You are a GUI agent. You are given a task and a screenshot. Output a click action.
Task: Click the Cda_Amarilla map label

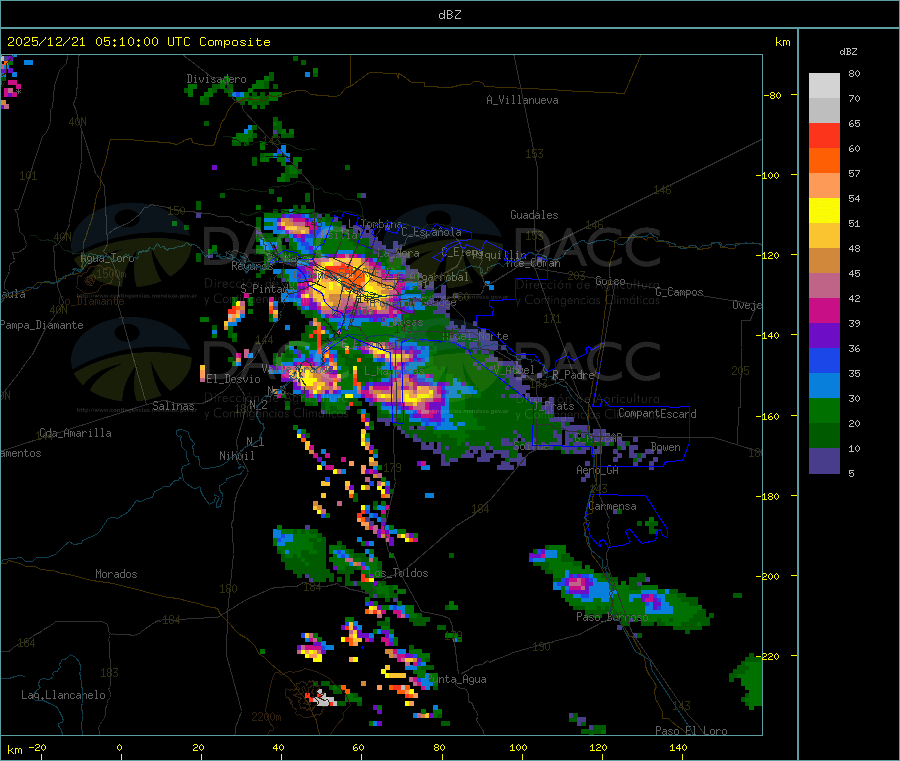(x=75, y=433)
